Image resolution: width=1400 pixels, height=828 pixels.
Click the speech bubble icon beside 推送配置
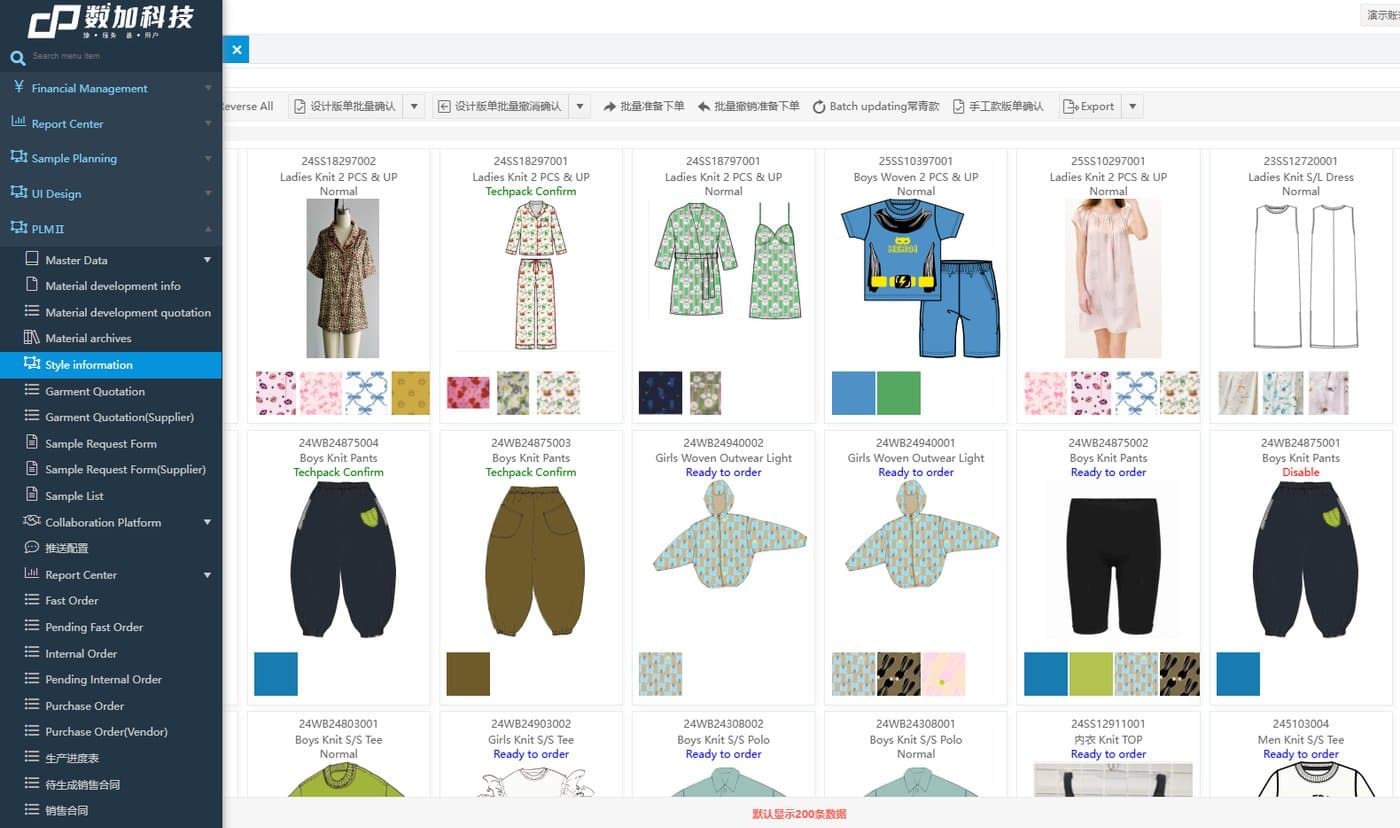pos(32,548)
